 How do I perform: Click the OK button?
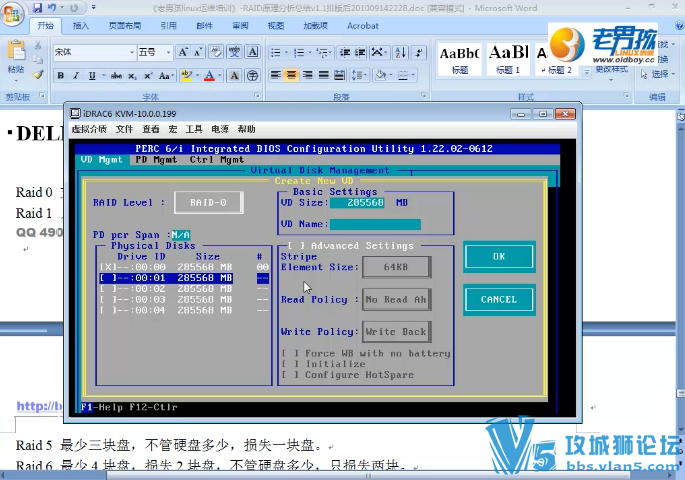[x=499, y=256]
